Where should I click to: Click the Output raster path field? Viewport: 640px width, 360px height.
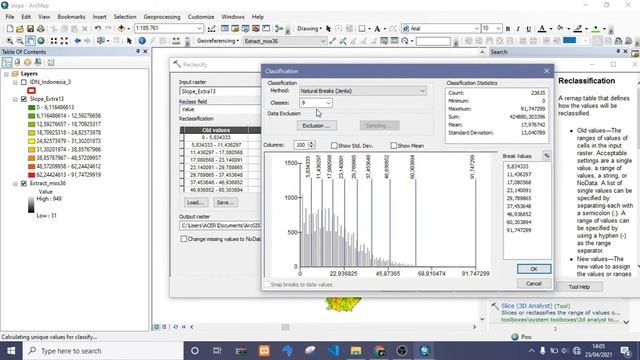(220, 225)
